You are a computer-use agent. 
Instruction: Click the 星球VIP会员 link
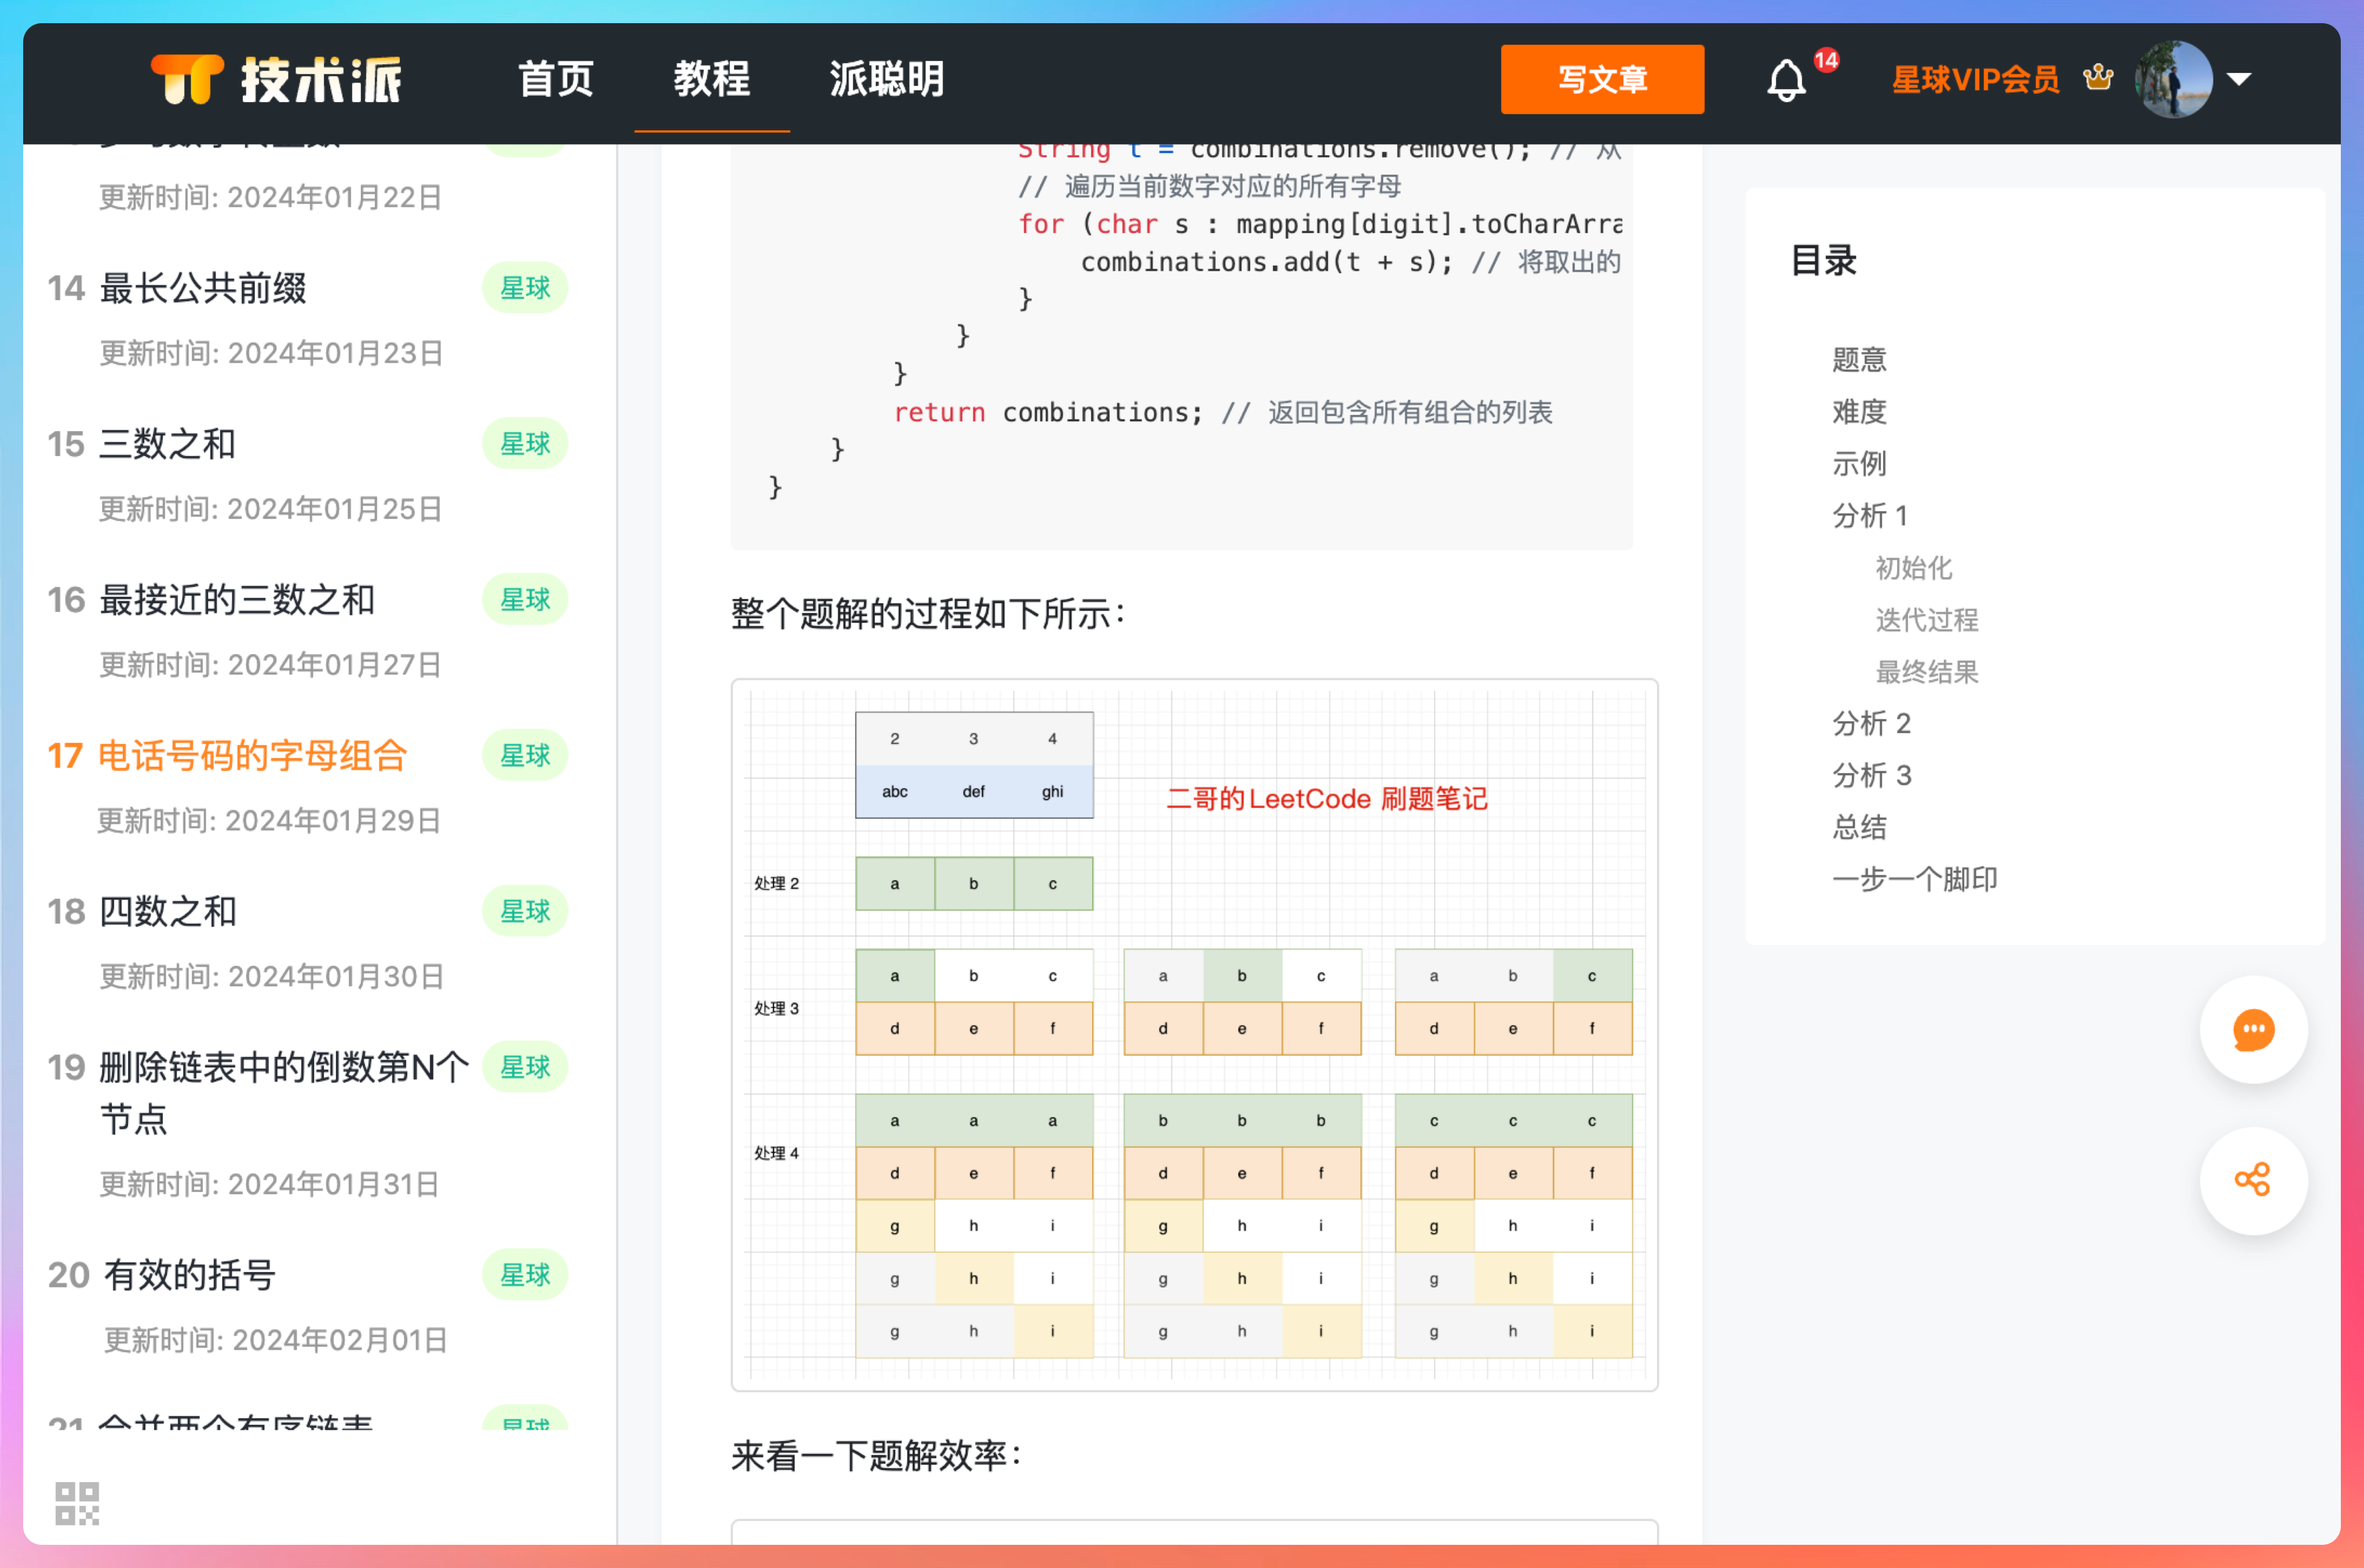[x=1975, y=79]
